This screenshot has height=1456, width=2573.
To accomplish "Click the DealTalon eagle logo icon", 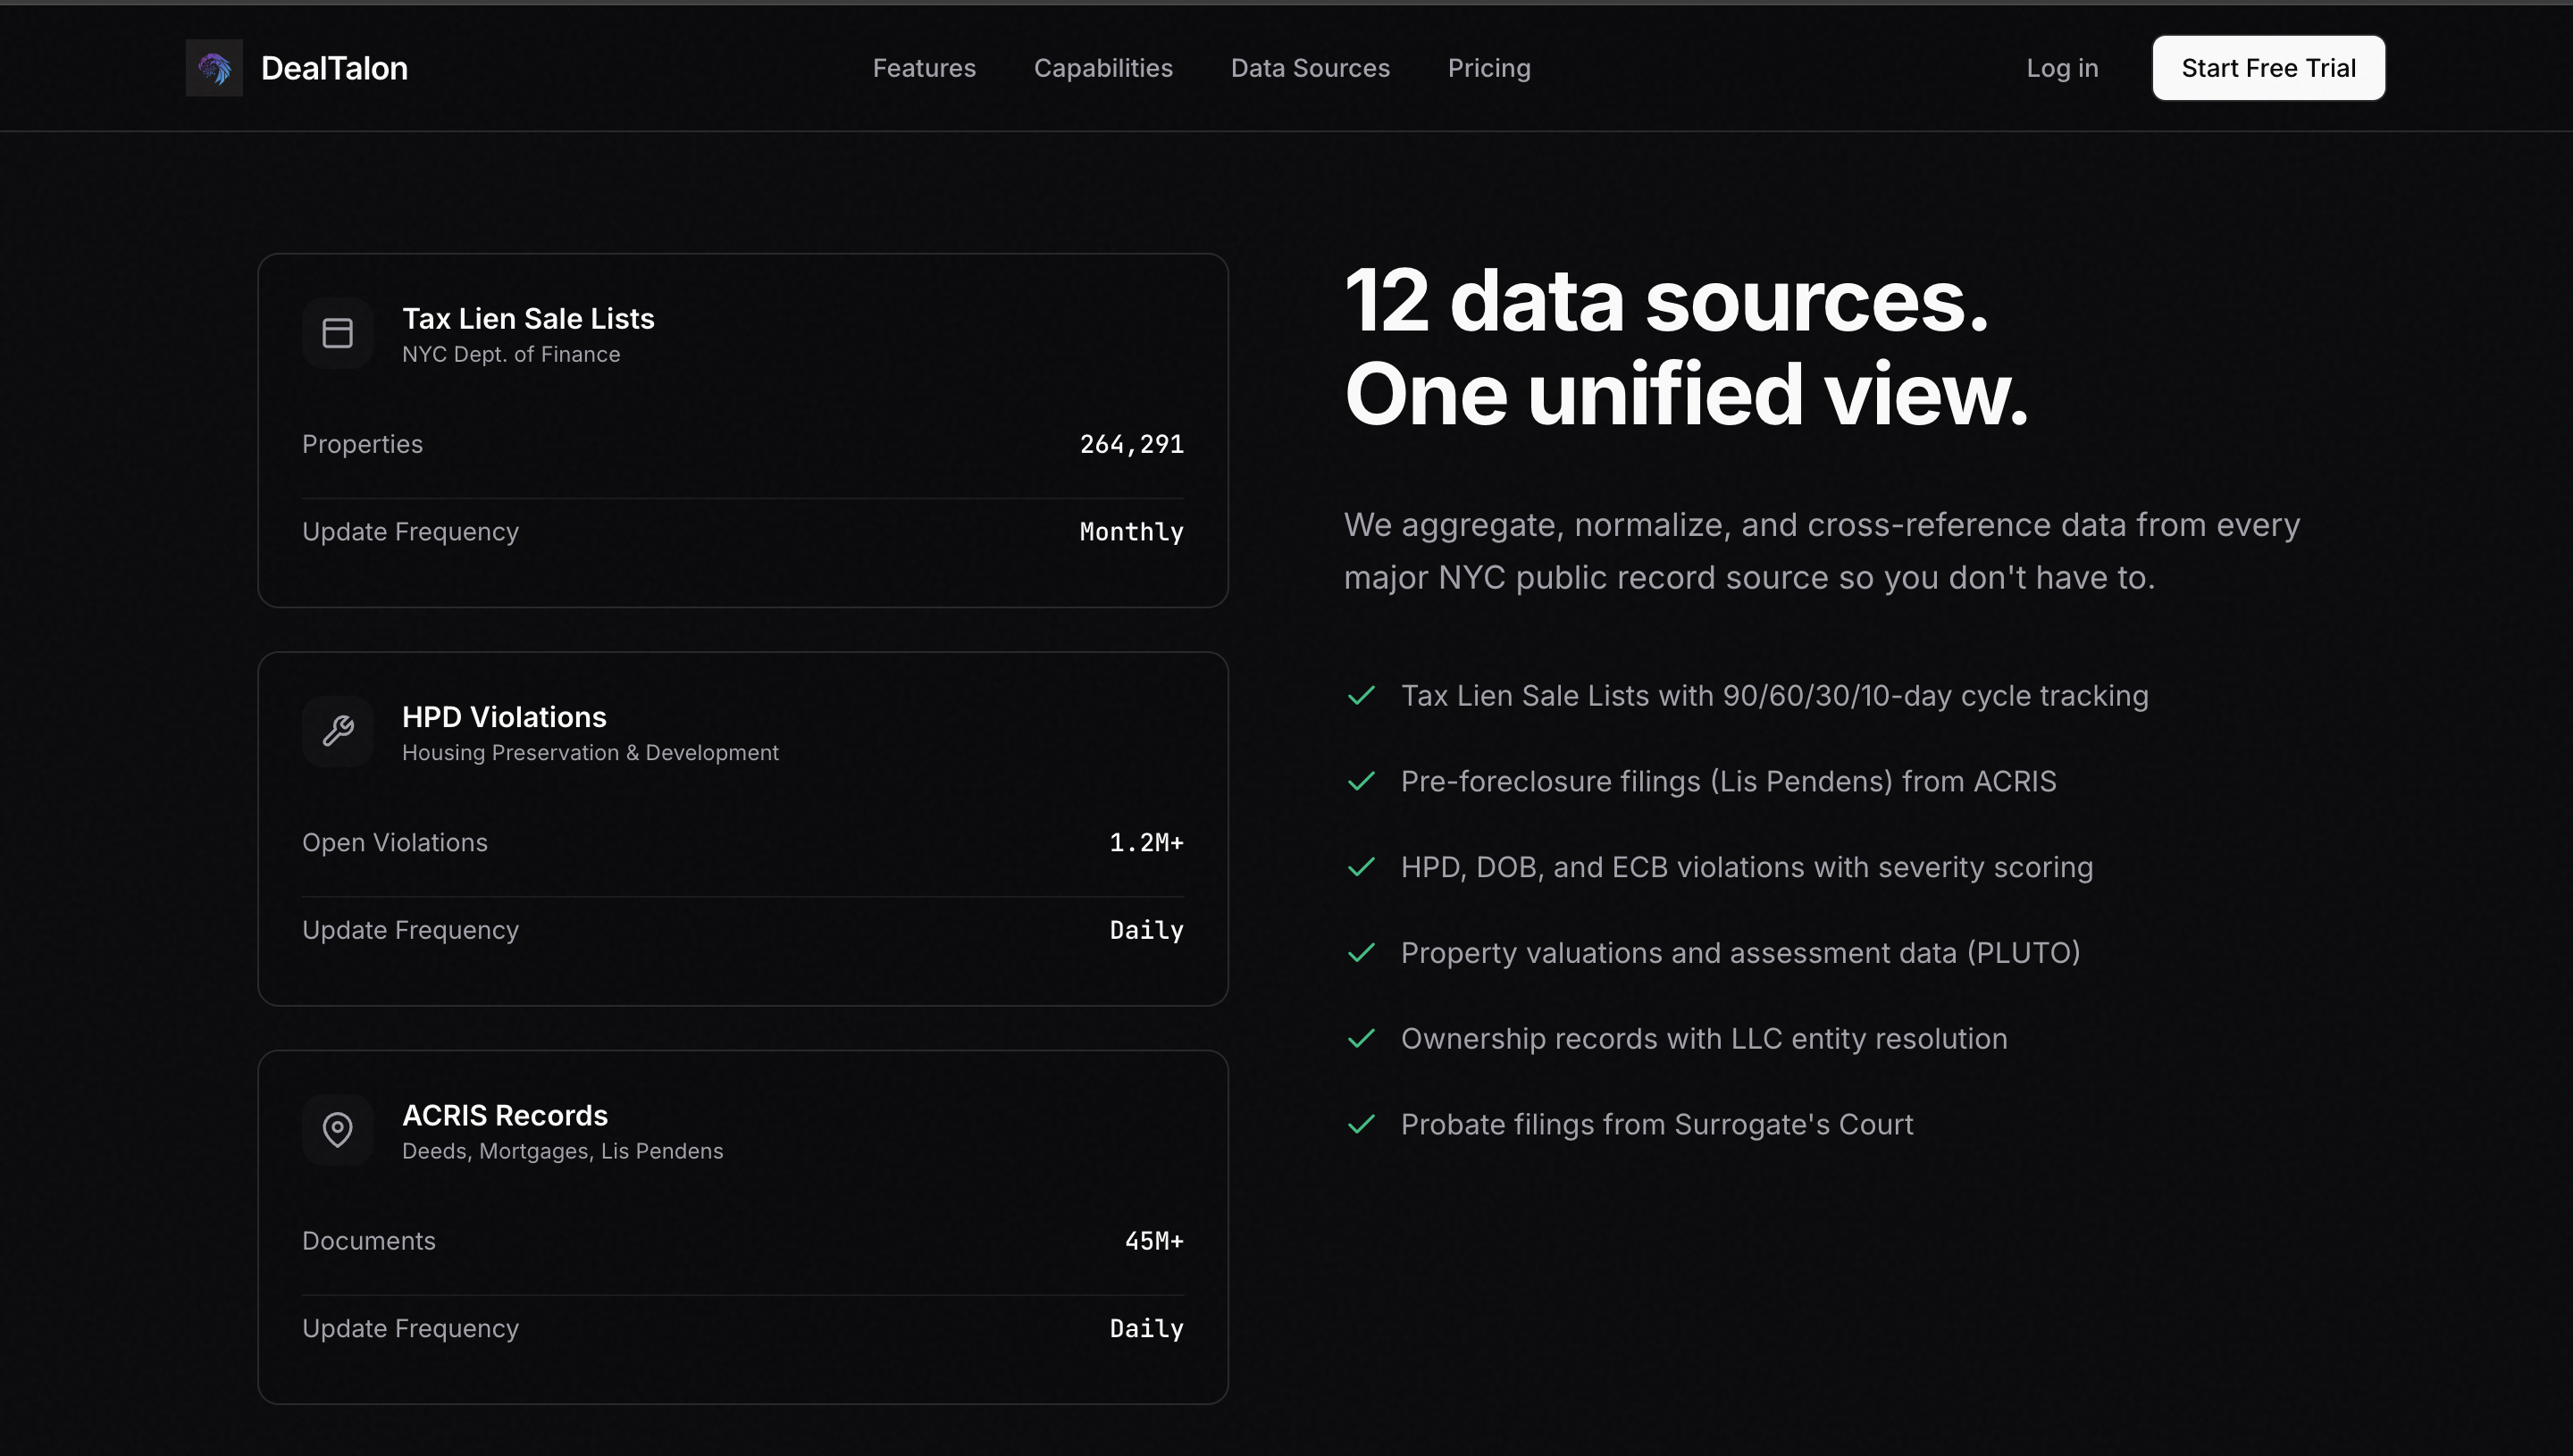I will pyautogui.click(x=214, y=68).
